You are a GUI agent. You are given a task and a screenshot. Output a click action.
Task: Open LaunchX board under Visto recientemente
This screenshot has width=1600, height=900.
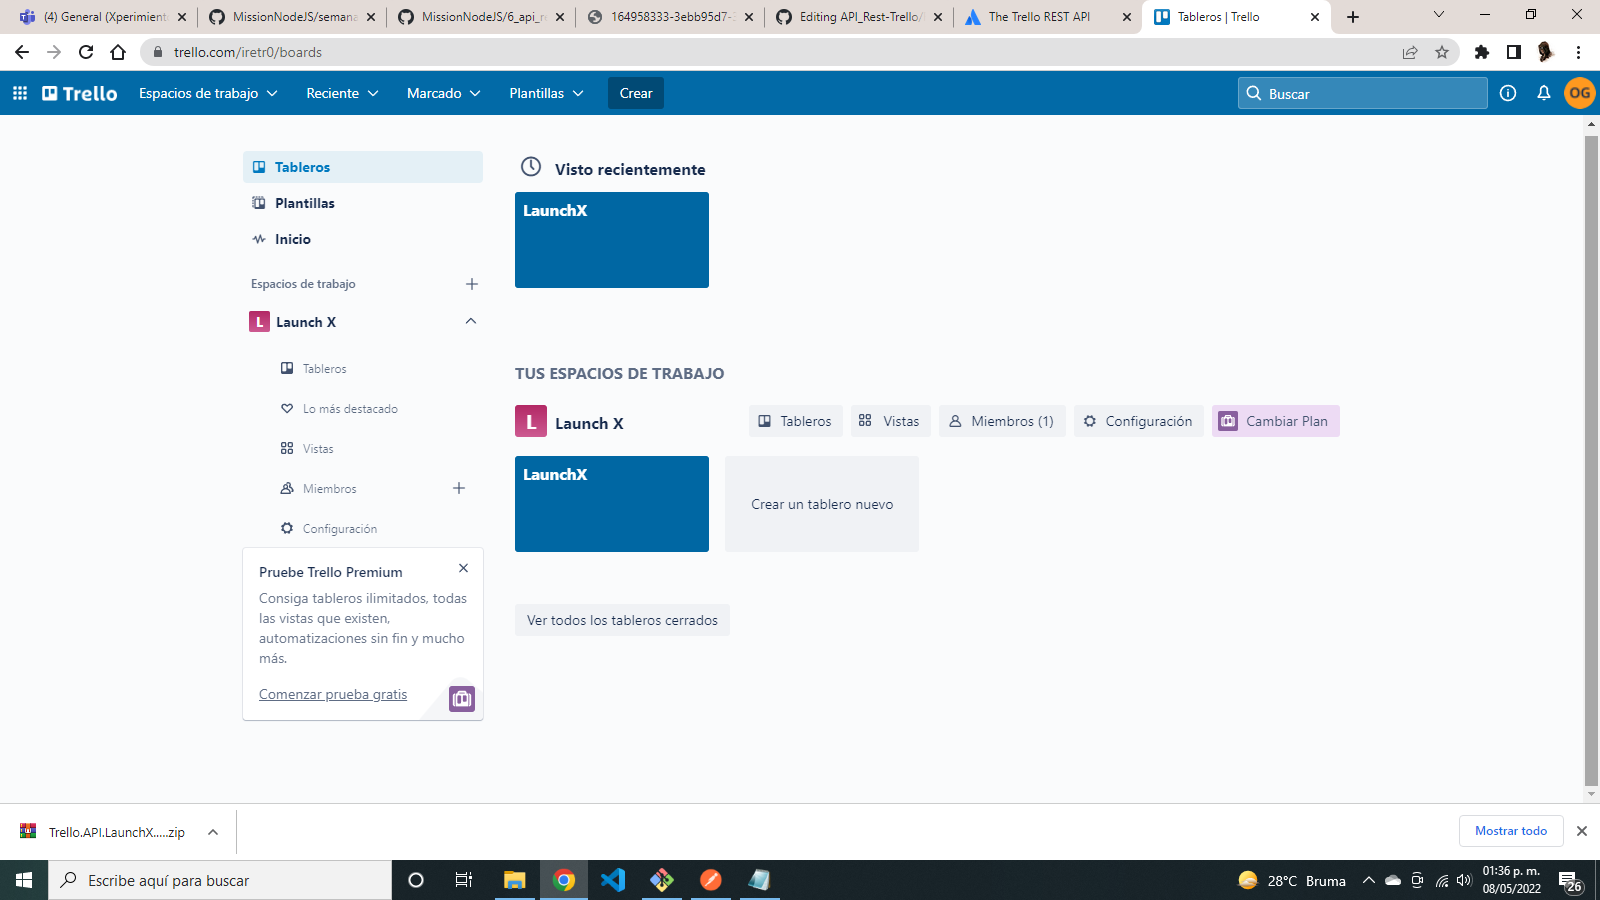(612, 240)
